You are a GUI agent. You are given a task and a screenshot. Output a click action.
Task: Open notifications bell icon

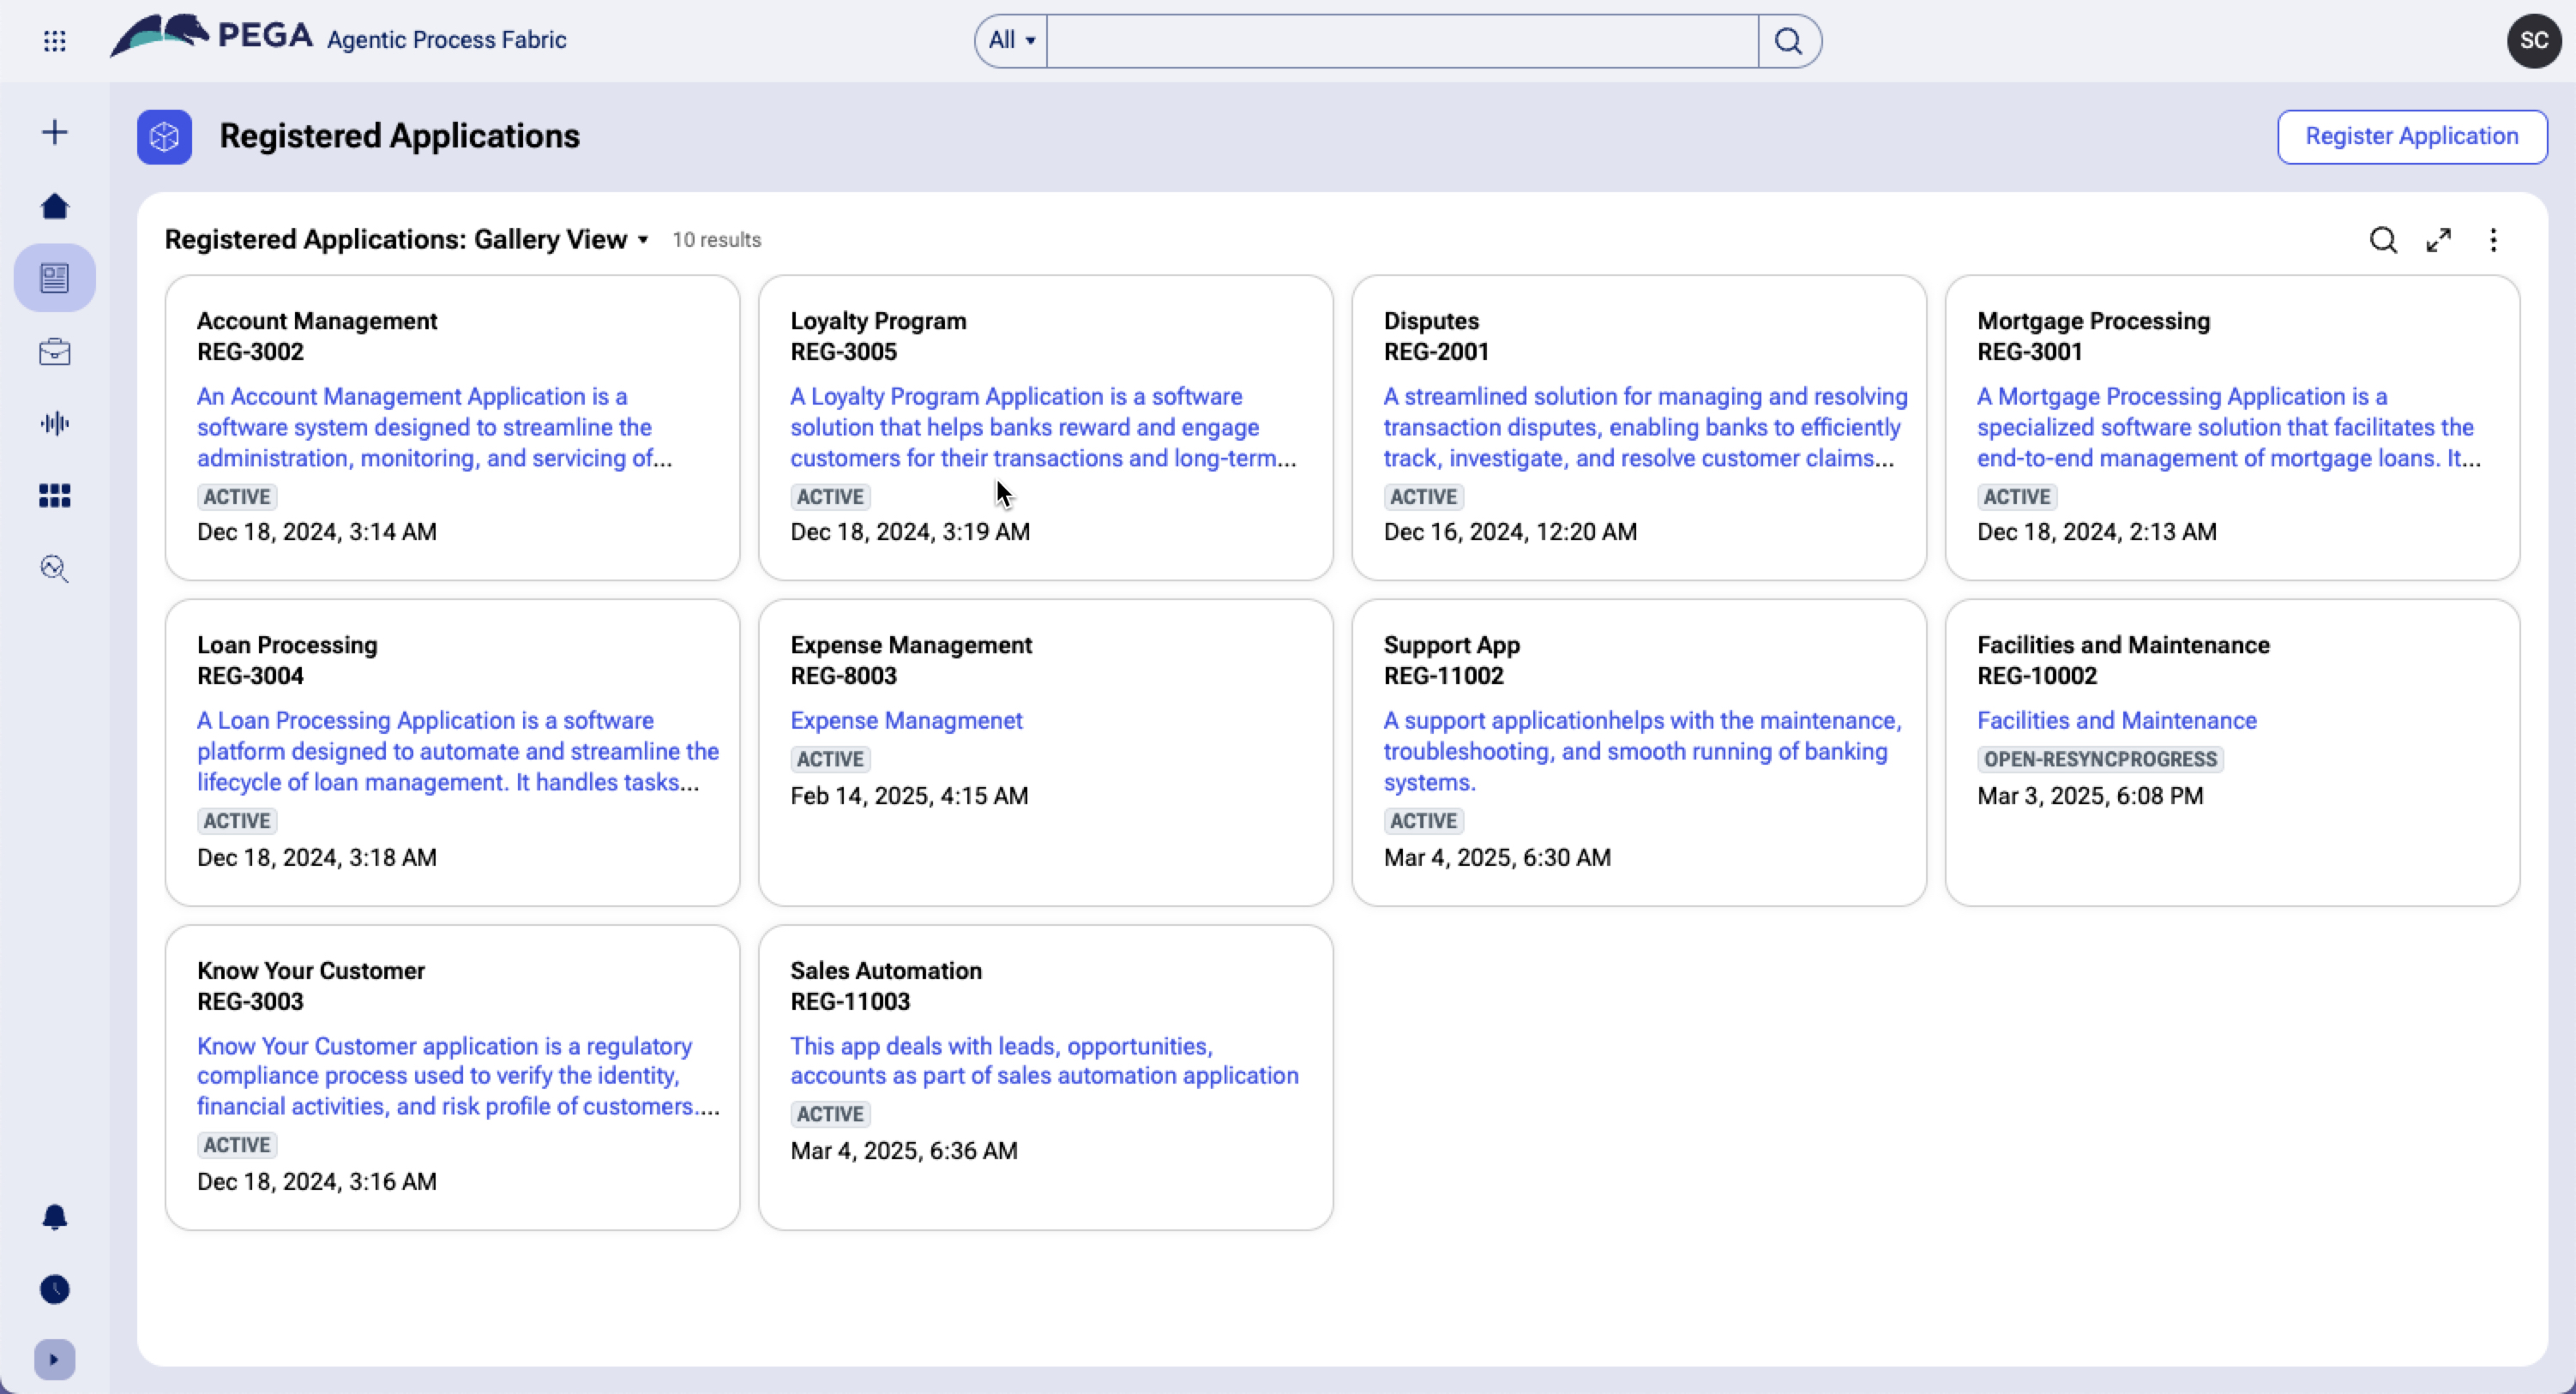(x=55, y=1217)
